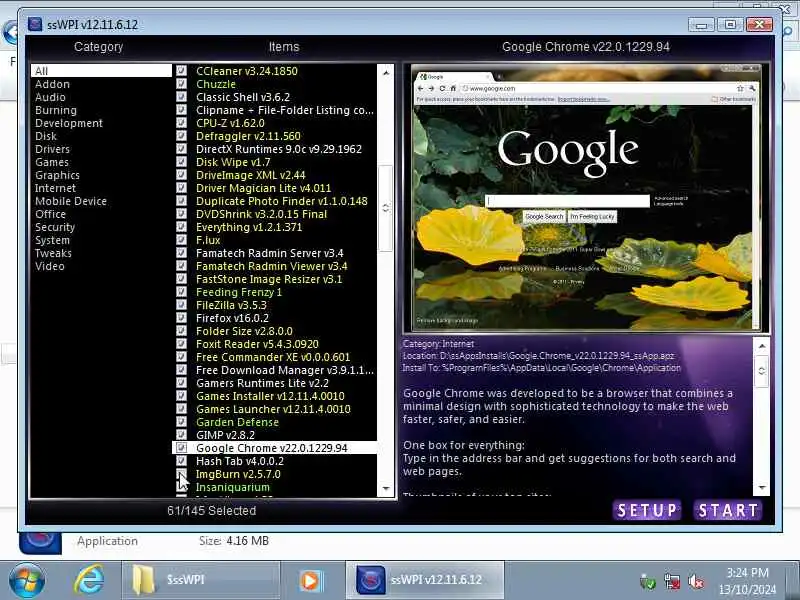Select Foxit Reader v5.4.3.0920 item
The image size is (800, 600).
[x=257, y=344]
